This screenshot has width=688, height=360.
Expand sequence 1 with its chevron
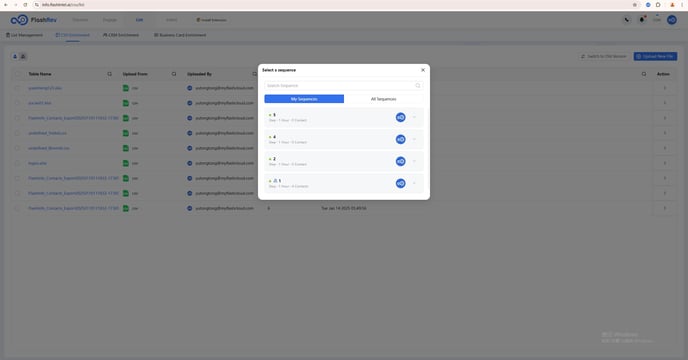(414, 183)
